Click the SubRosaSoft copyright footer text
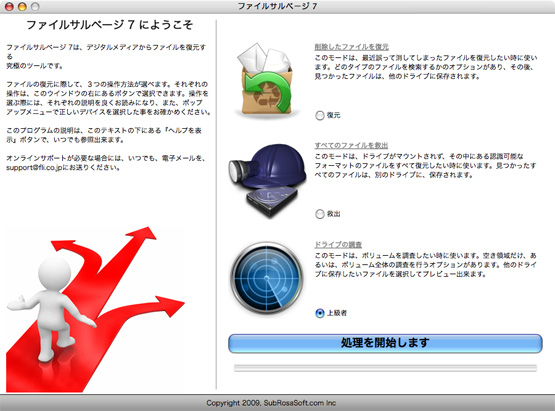The width and height of the screenshot is (555, 411). 271,403
